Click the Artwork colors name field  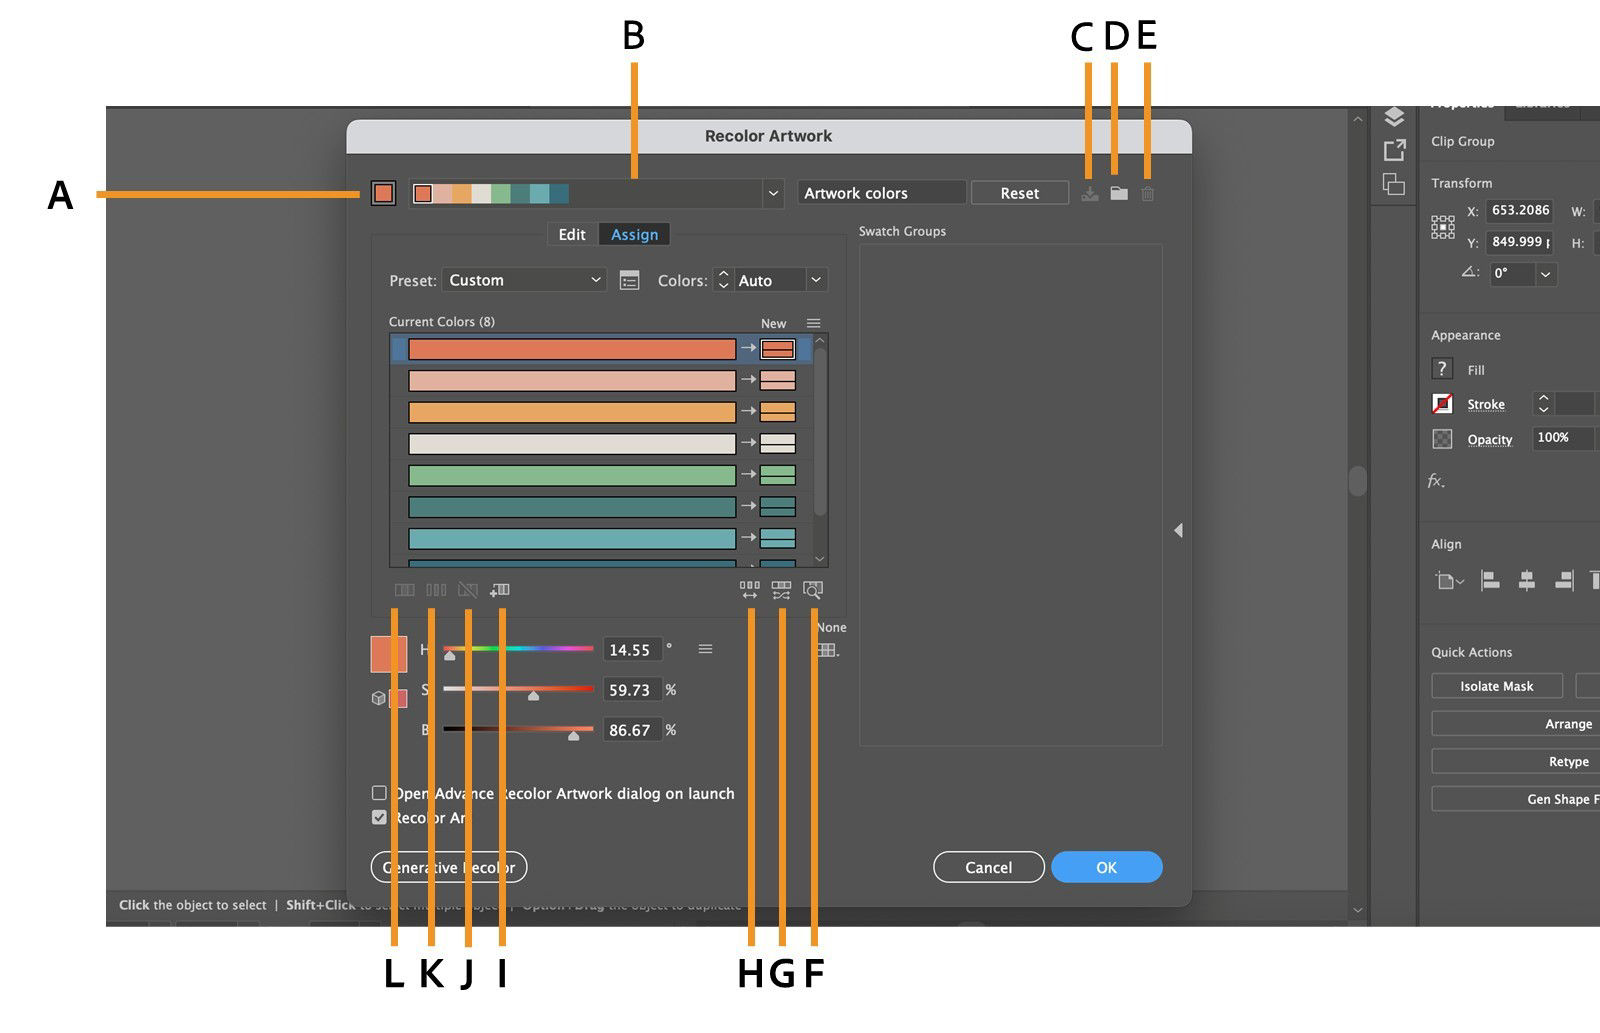click(x=878, y=192)
